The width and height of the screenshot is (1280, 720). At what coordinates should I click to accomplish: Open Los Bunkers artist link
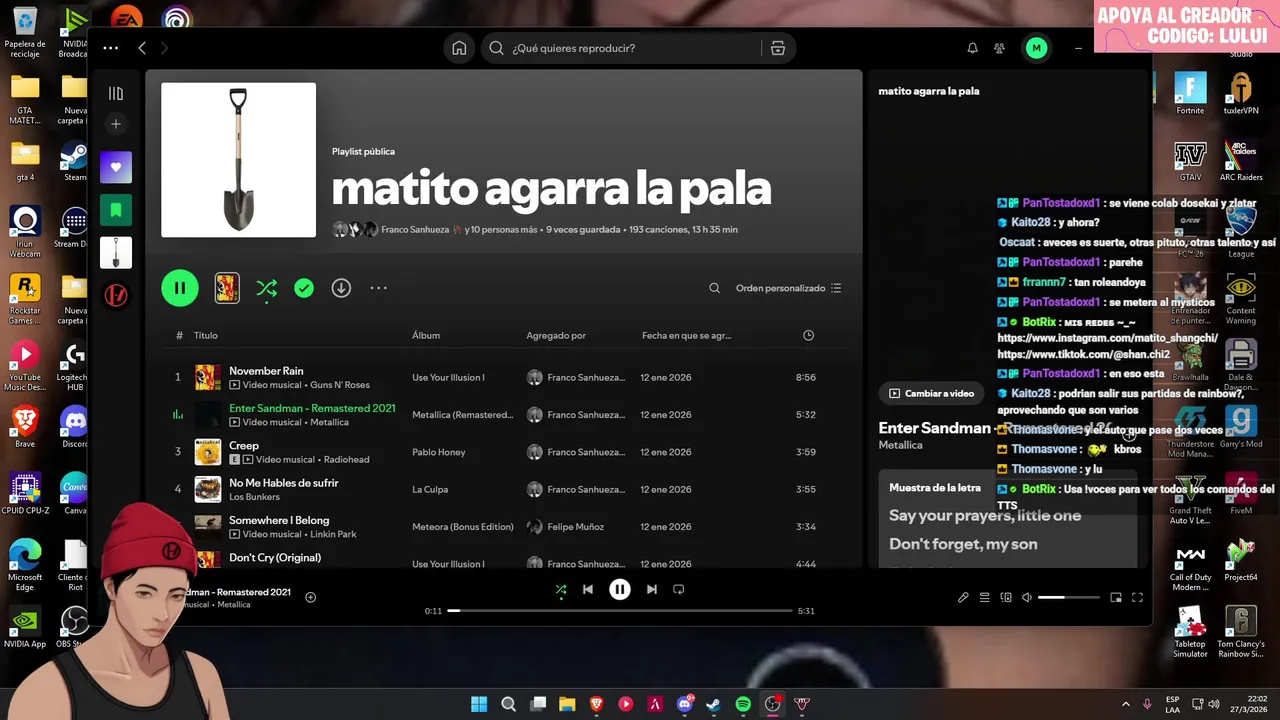pos(253,497)
